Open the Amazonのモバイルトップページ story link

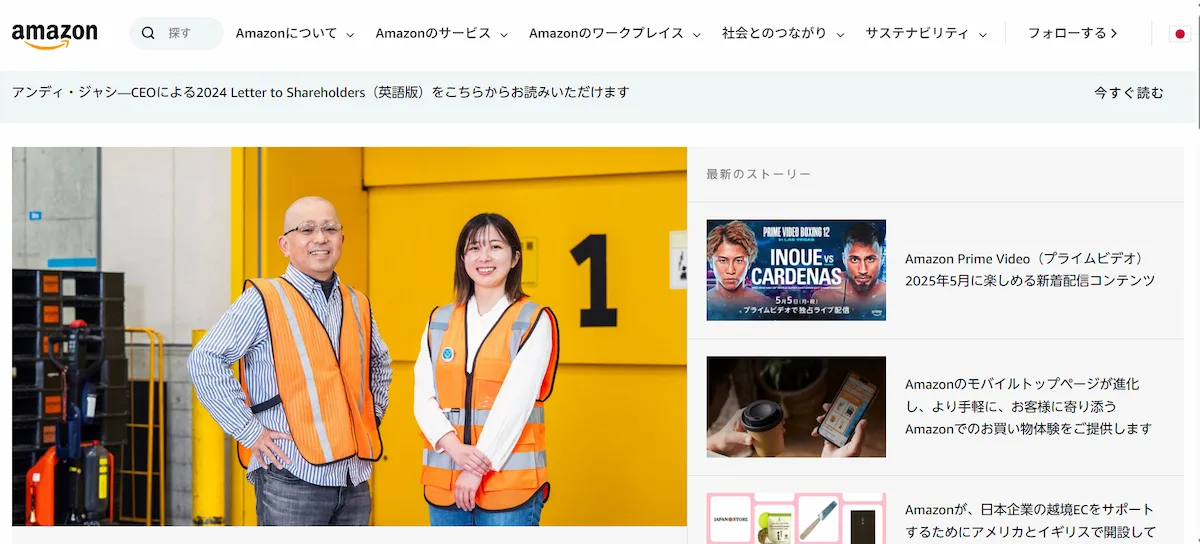(1028, 406)
